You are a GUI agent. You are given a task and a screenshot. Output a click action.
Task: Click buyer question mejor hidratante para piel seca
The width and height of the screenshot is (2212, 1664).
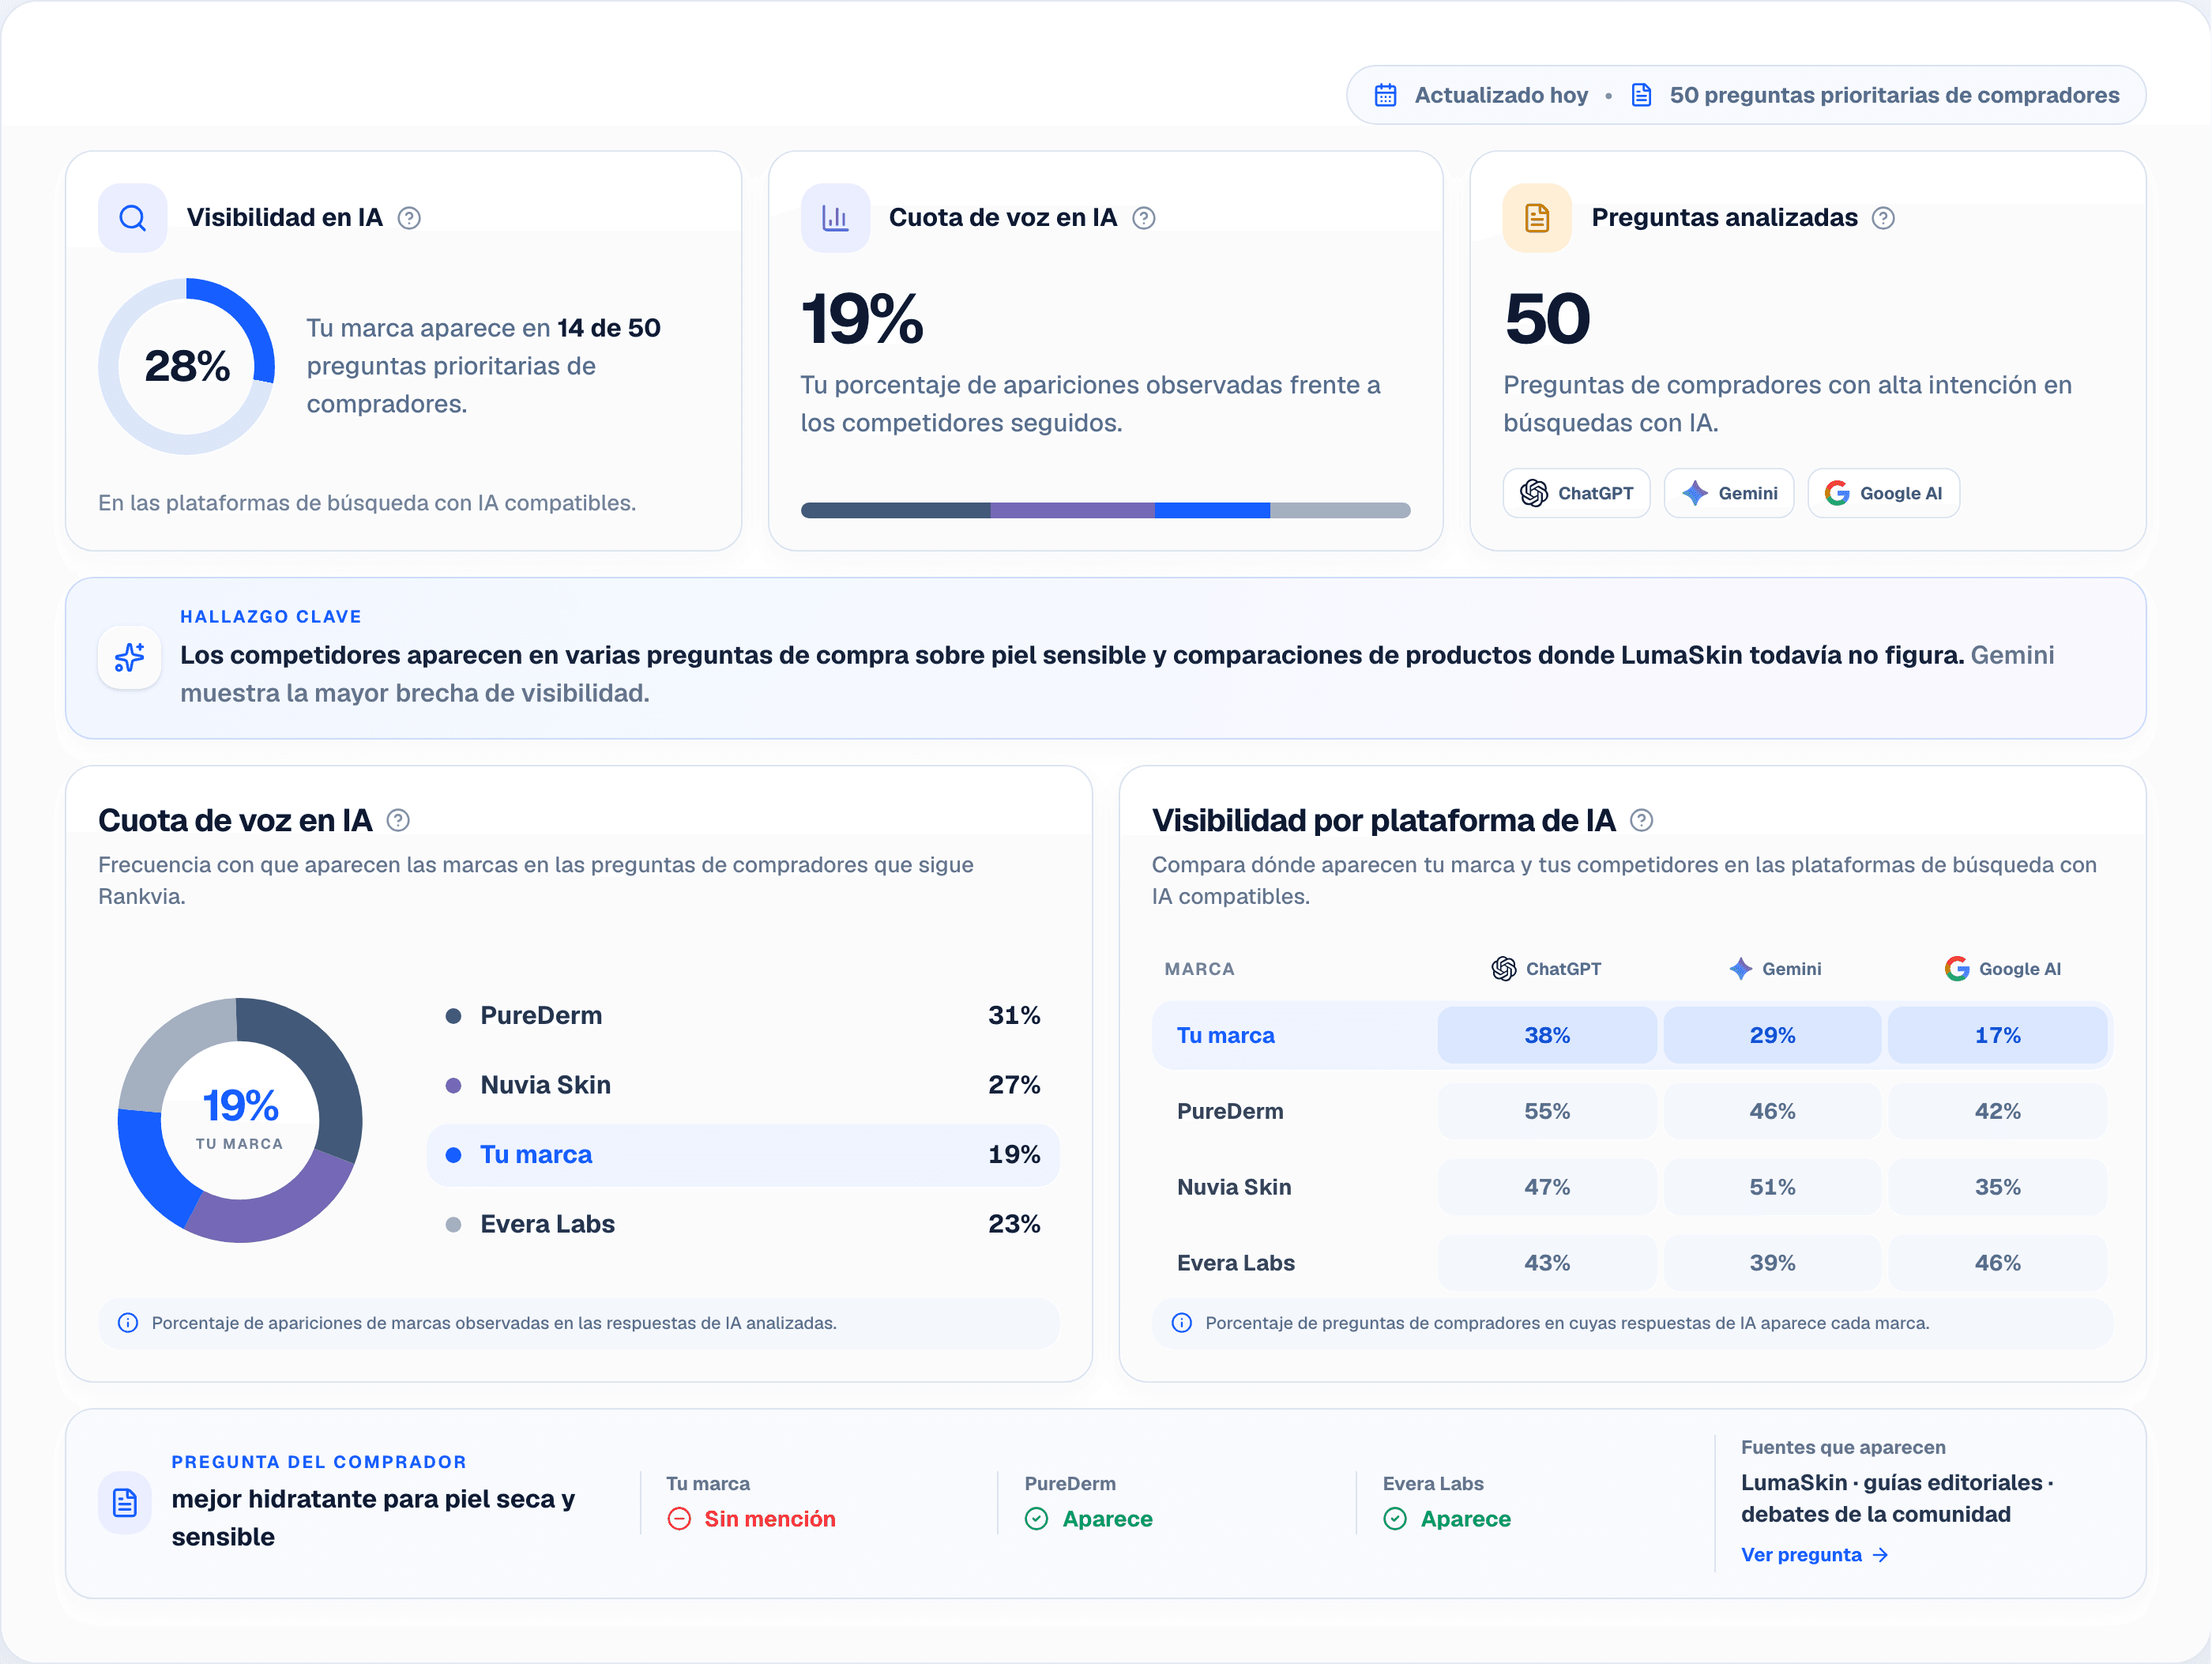point(373,1517)
